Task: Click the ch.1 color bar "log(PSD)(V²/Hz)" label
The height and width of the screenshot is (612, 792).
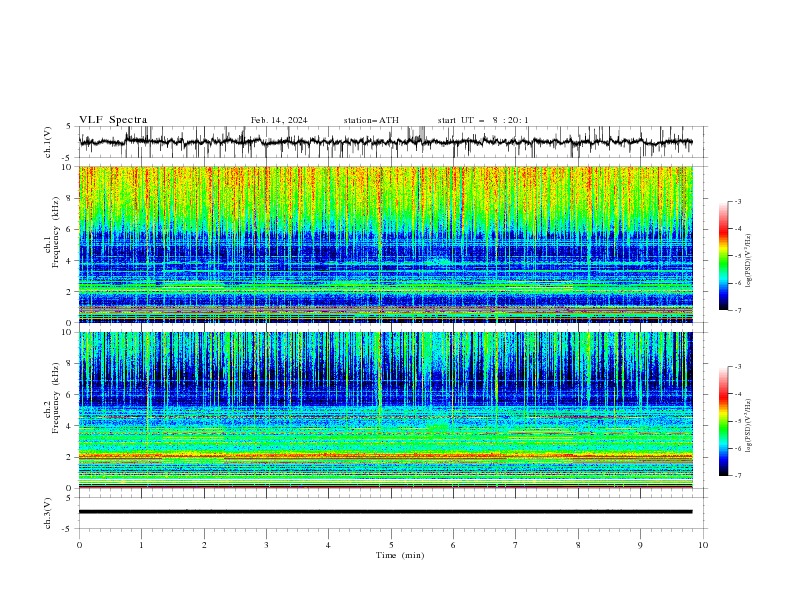Action: coord(748,261)
